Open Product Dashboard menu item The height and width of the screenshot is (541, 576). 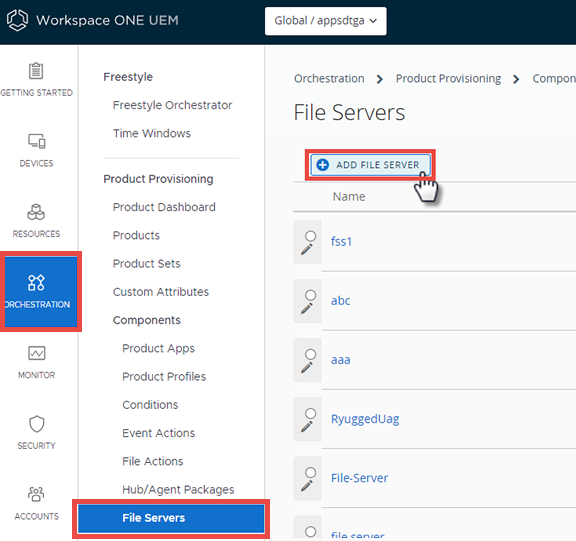click(x=164, y=207)
